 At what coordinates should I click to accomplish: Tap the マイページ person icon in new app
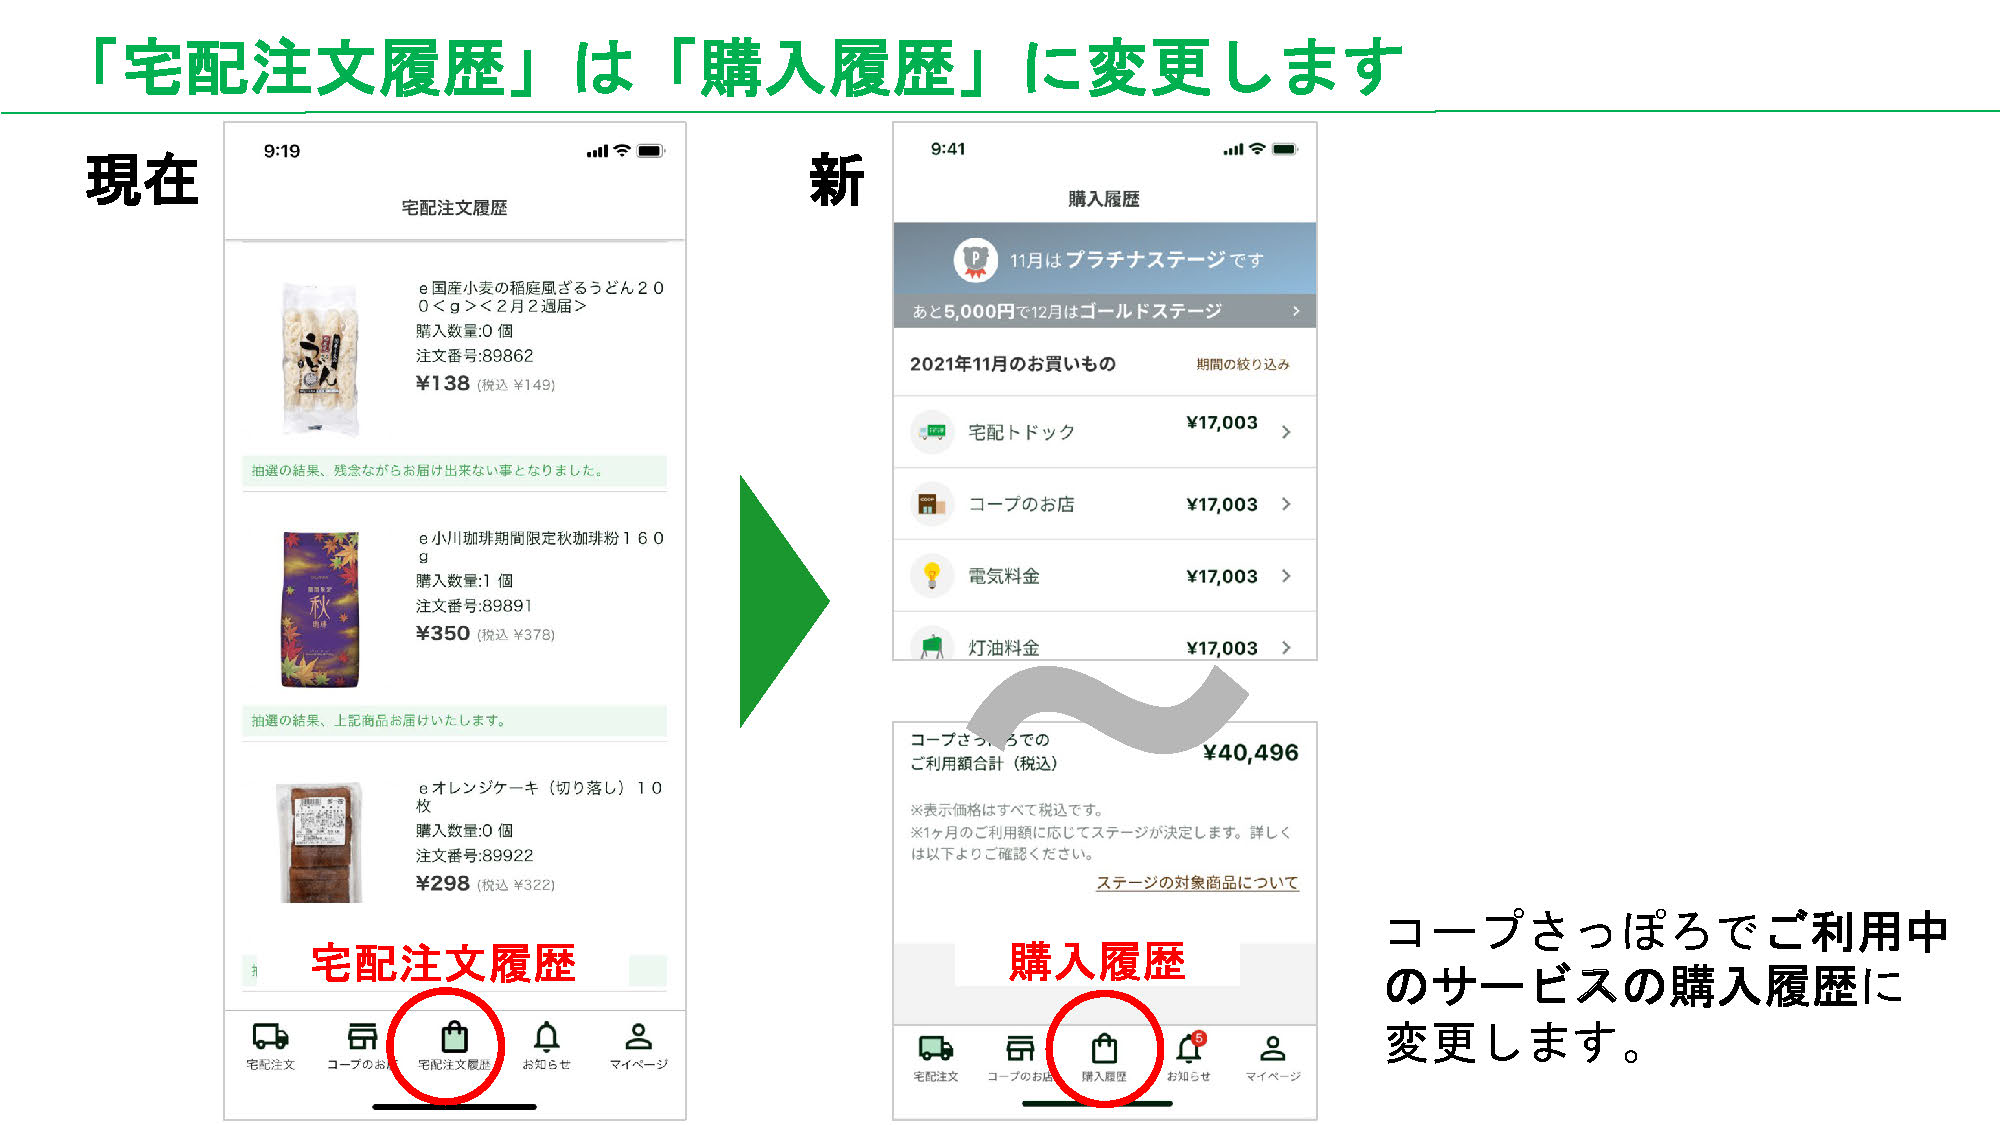tap(1272, 1048)
